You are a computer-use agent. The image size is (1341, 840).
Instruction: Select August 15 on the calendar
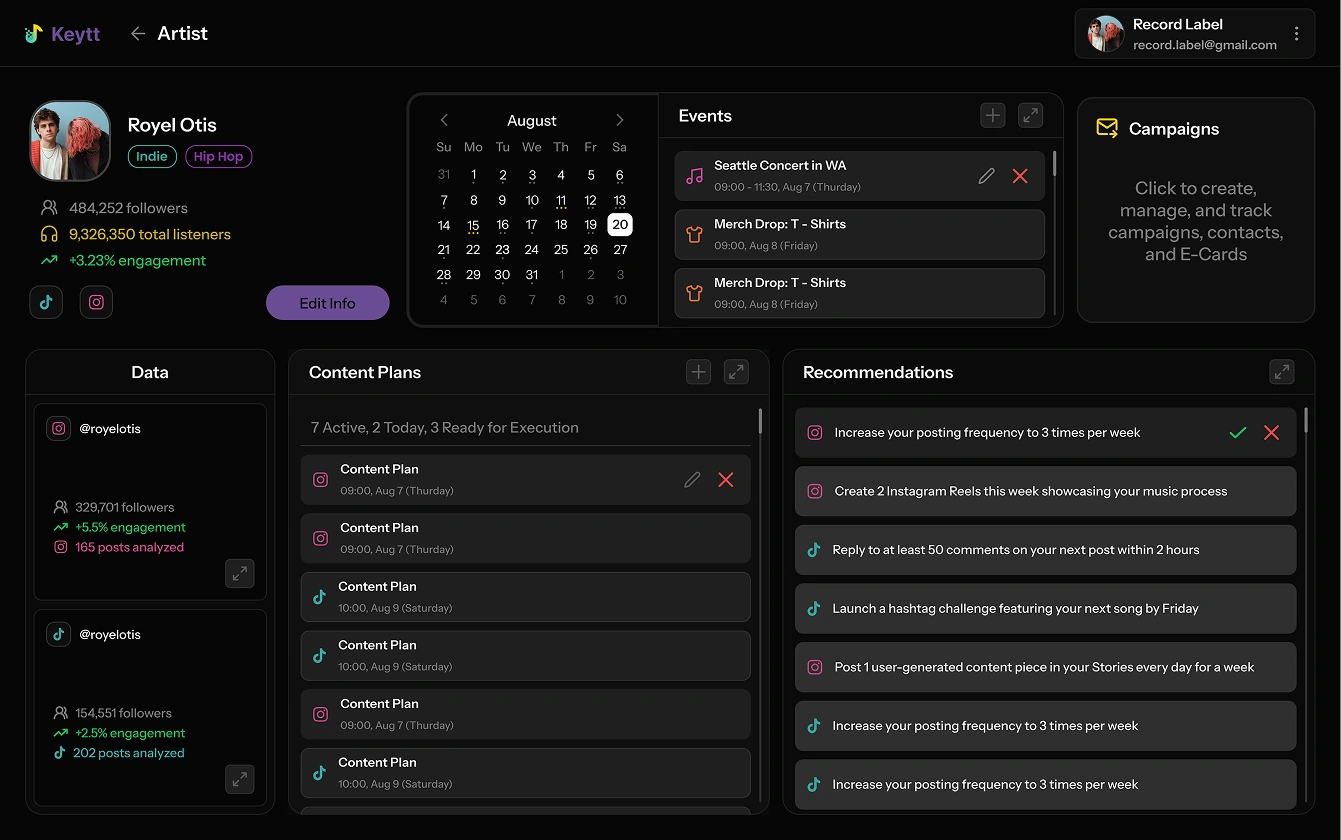point(473,225)
